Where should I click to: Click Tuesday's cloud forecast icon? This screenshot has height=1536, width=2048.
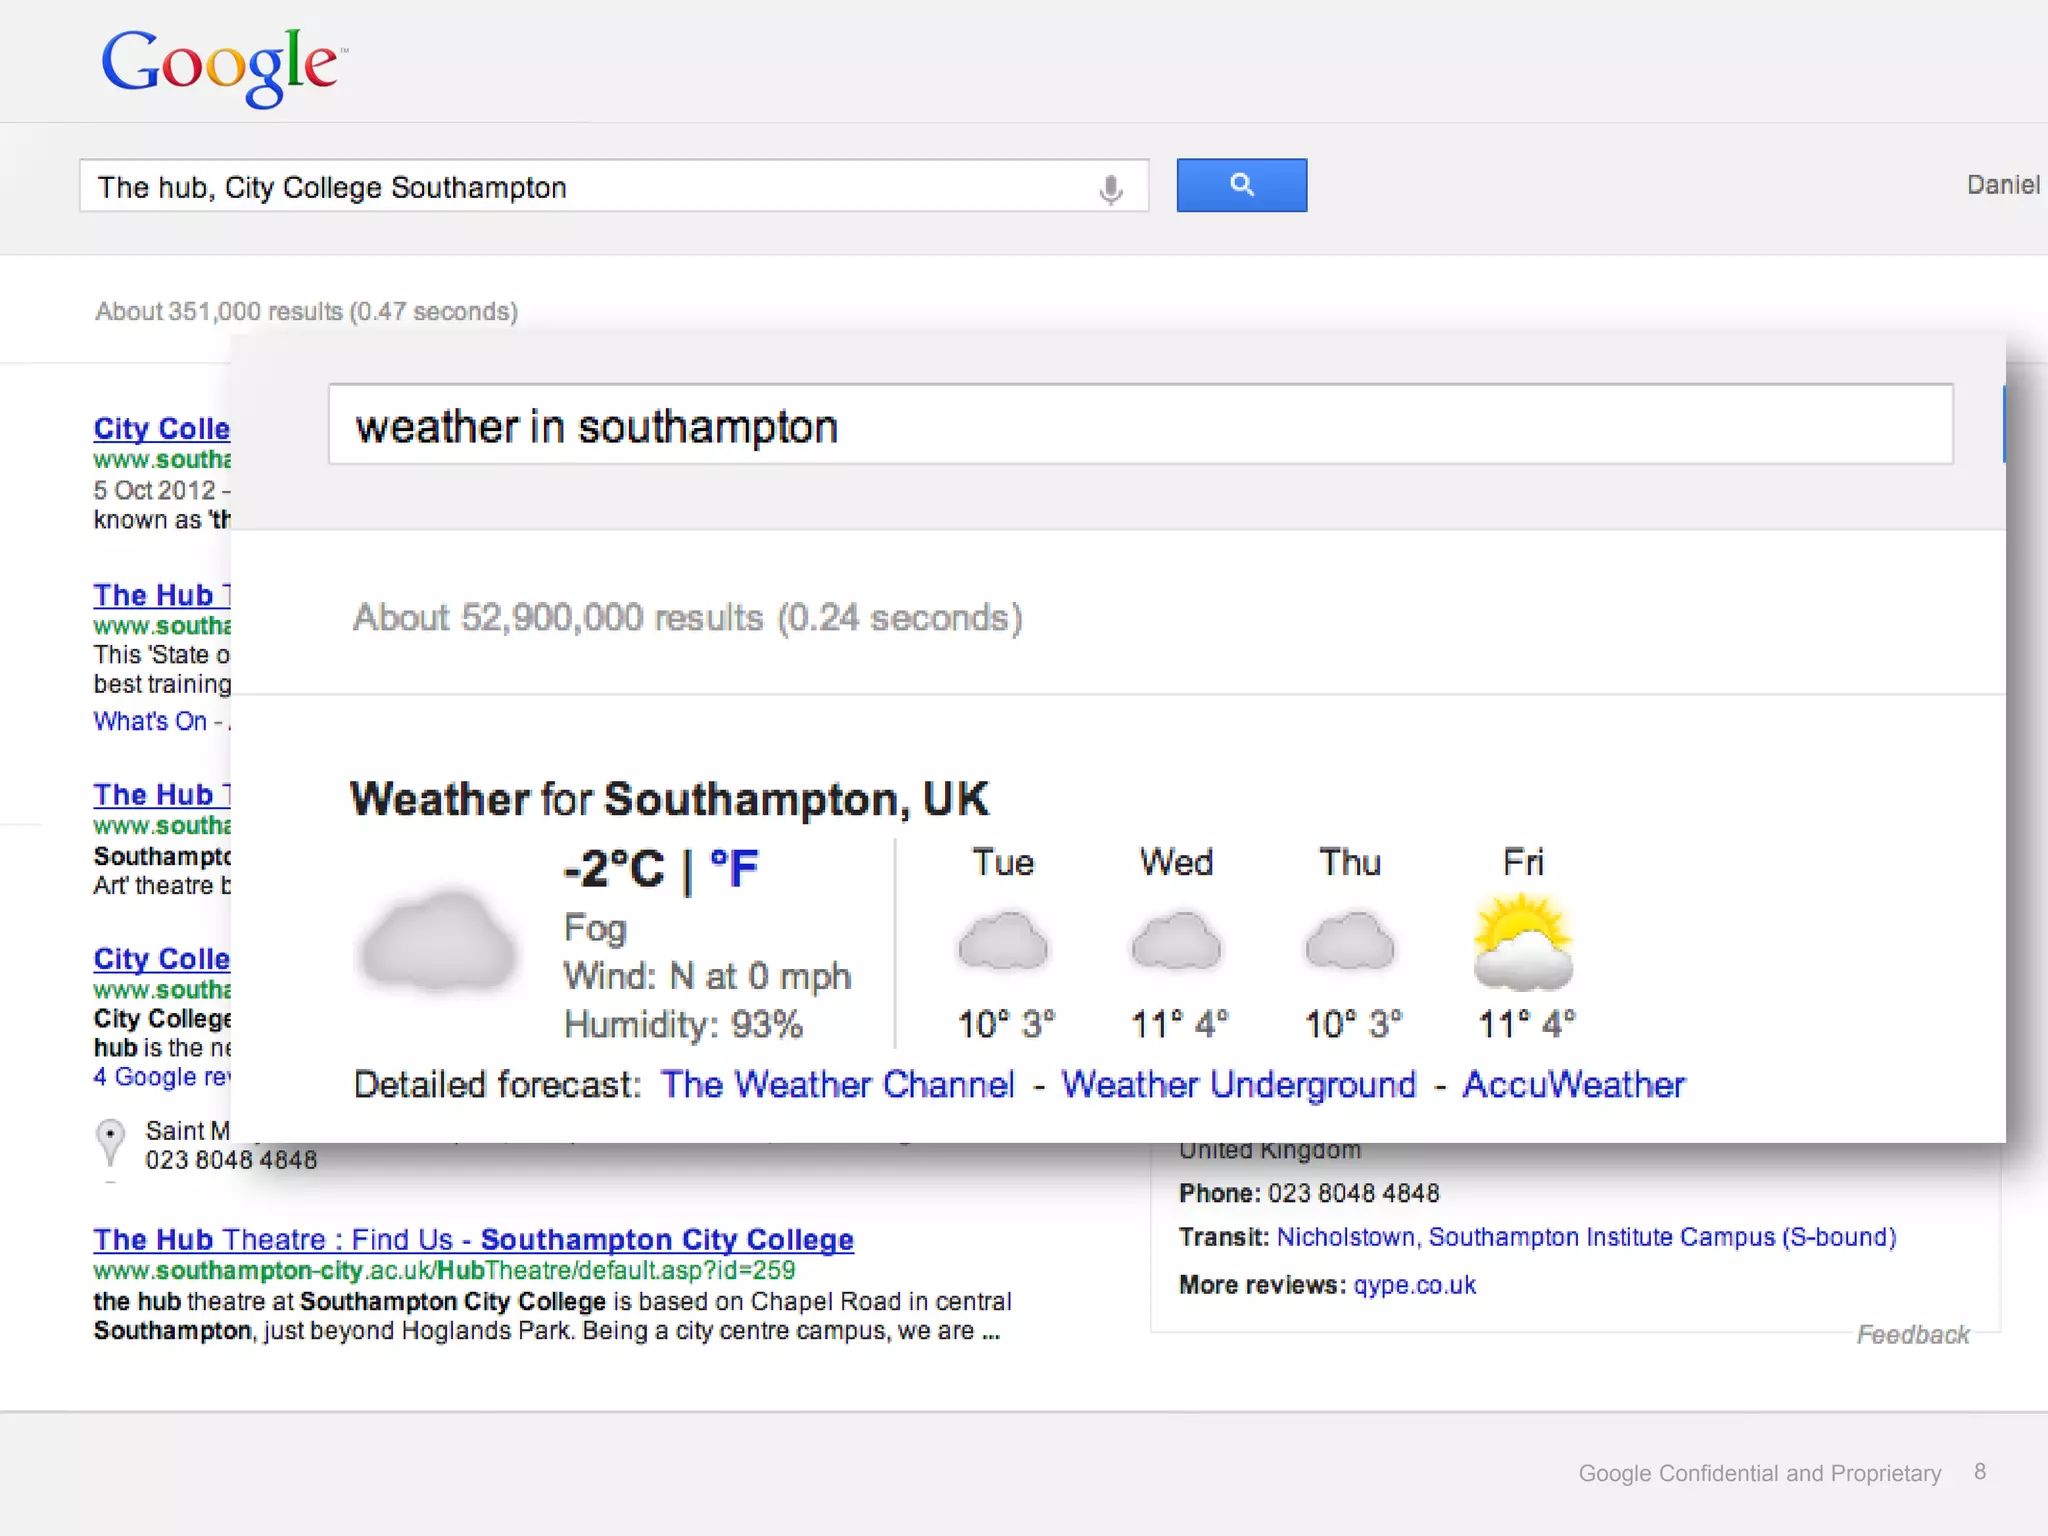pos(1003,940)
